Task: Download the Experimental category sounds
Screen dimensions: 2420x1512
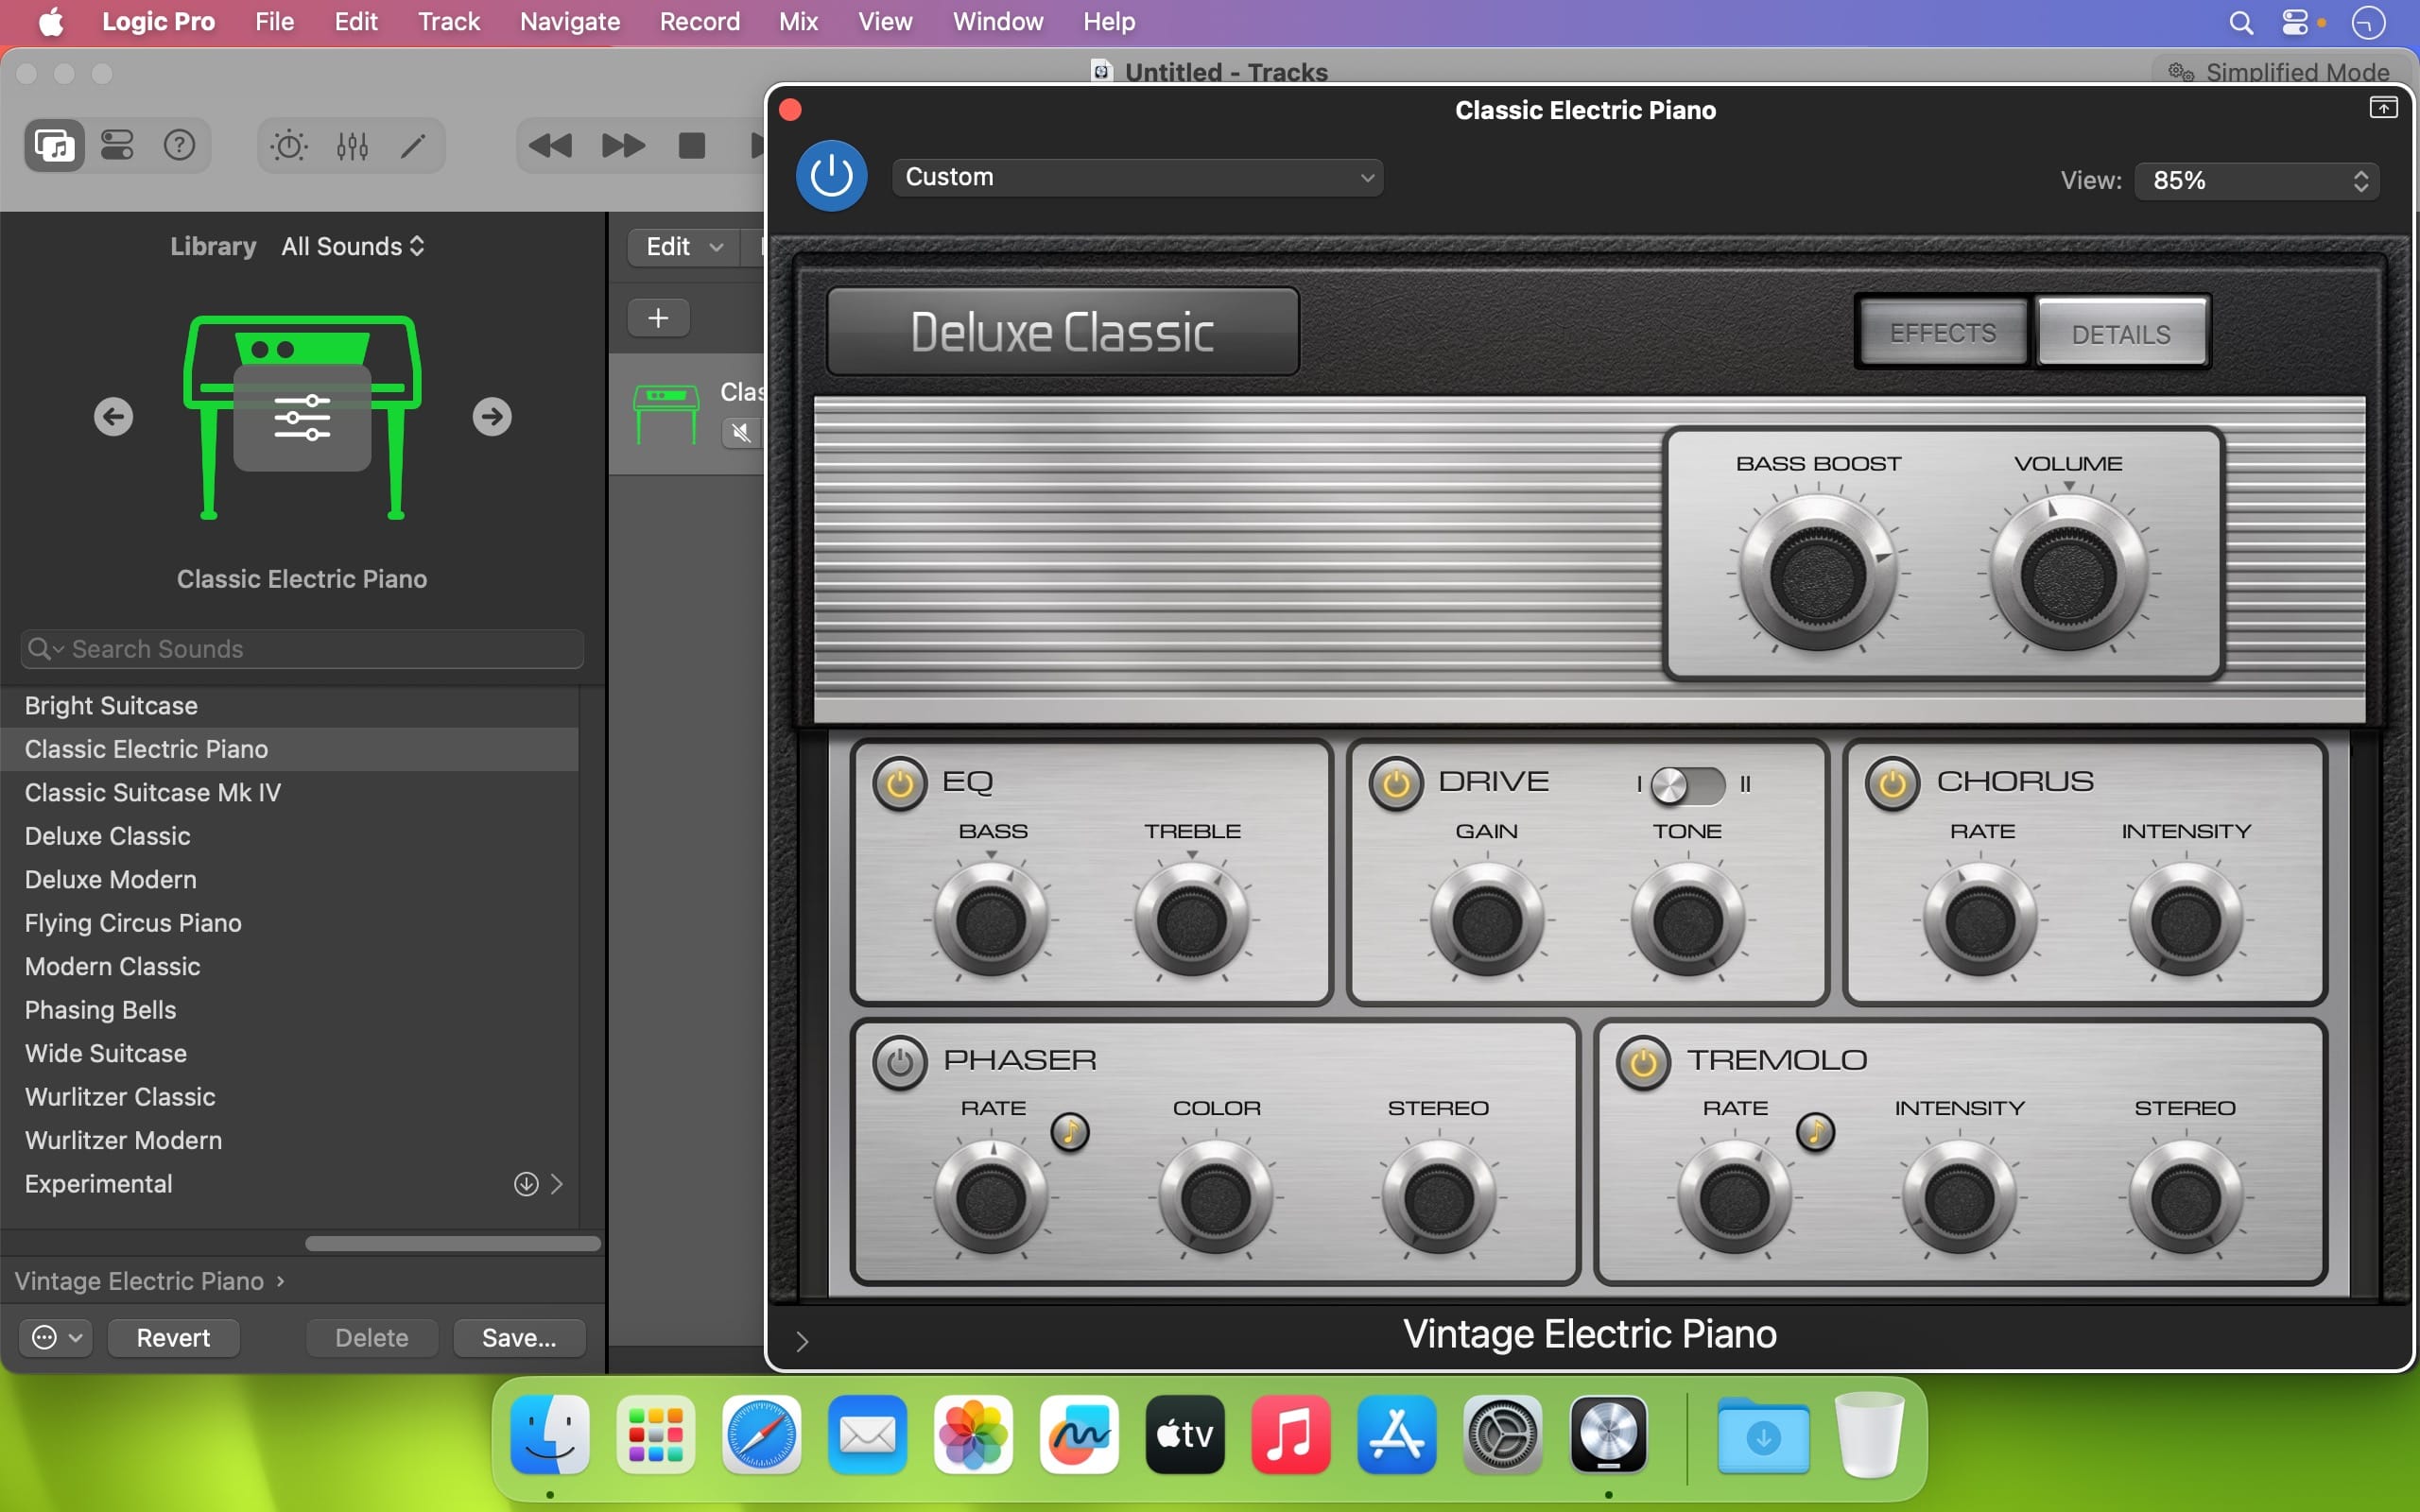Action: [x=526, y=1184]
